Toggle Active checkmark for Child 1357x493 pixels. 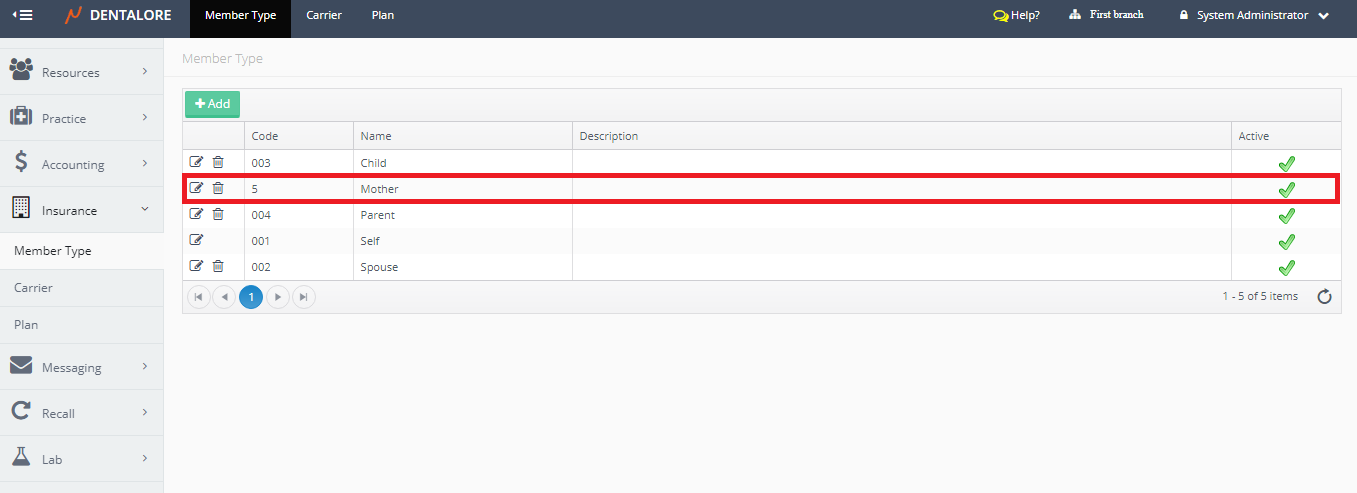pos(1286,163)
